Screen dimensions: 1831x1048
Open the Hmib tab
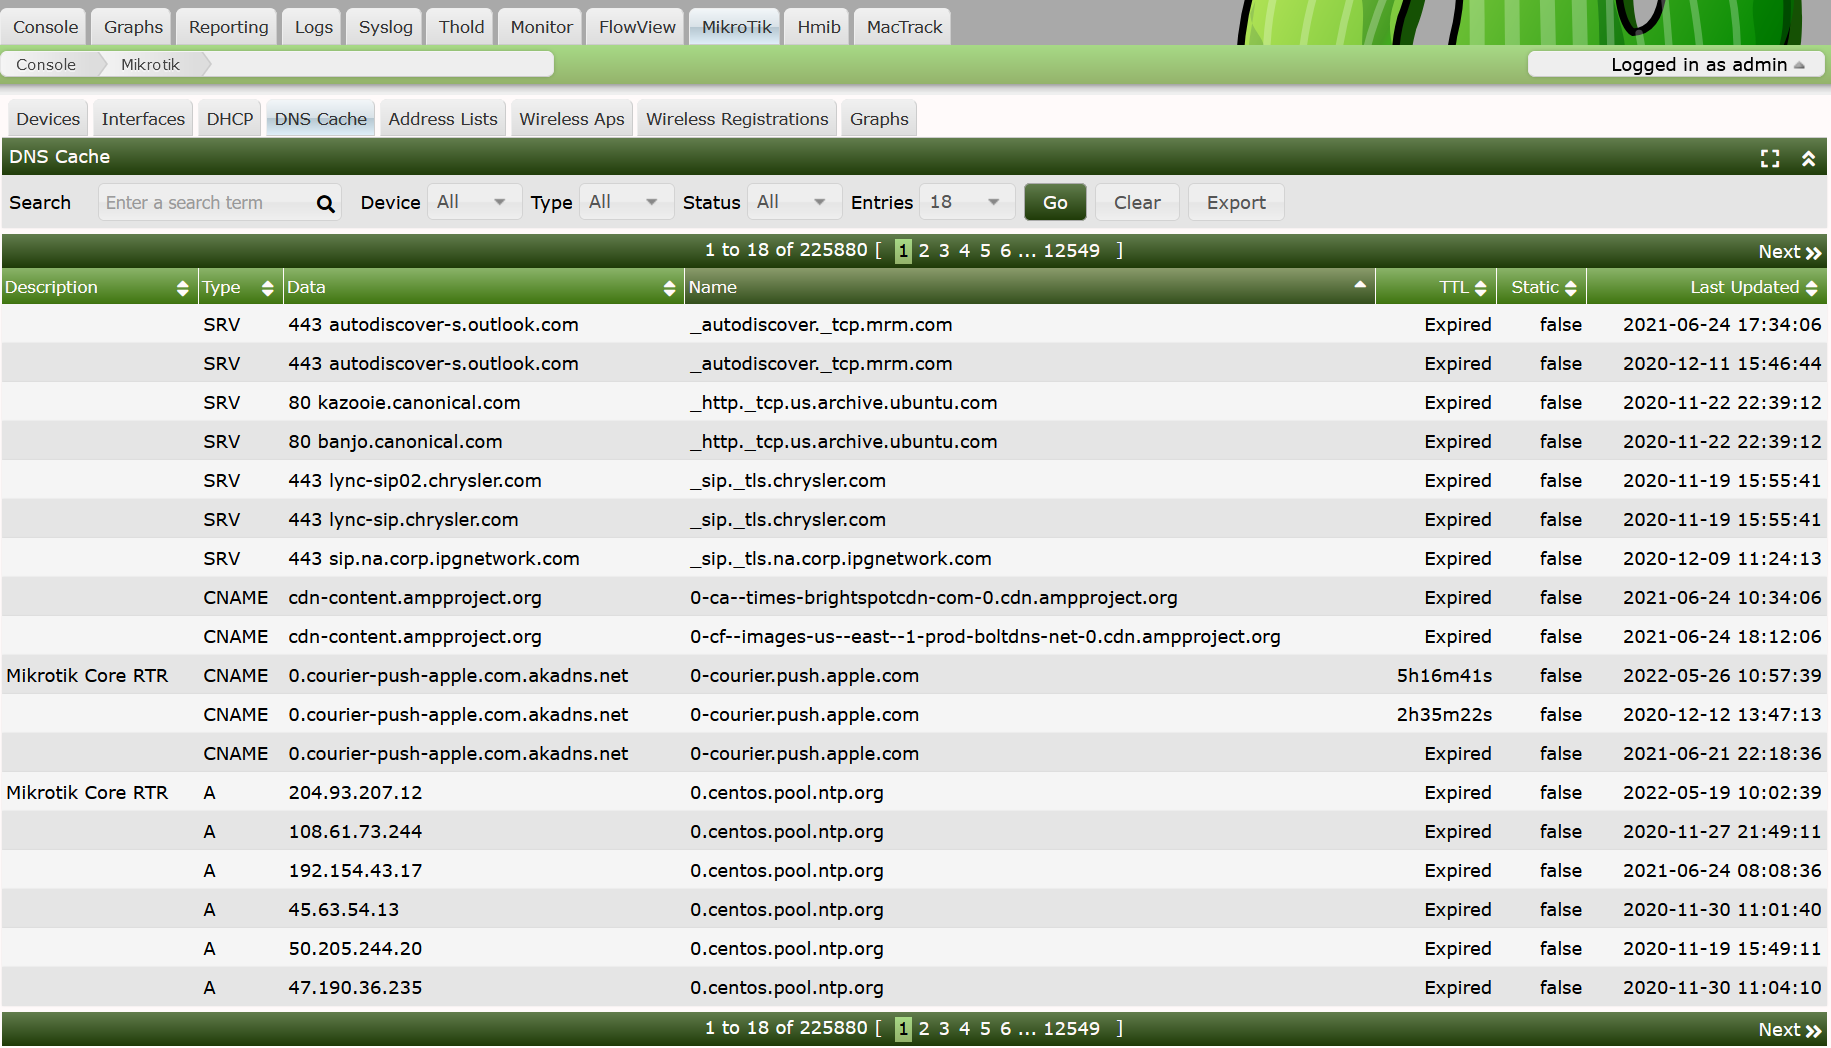(818, 27)
